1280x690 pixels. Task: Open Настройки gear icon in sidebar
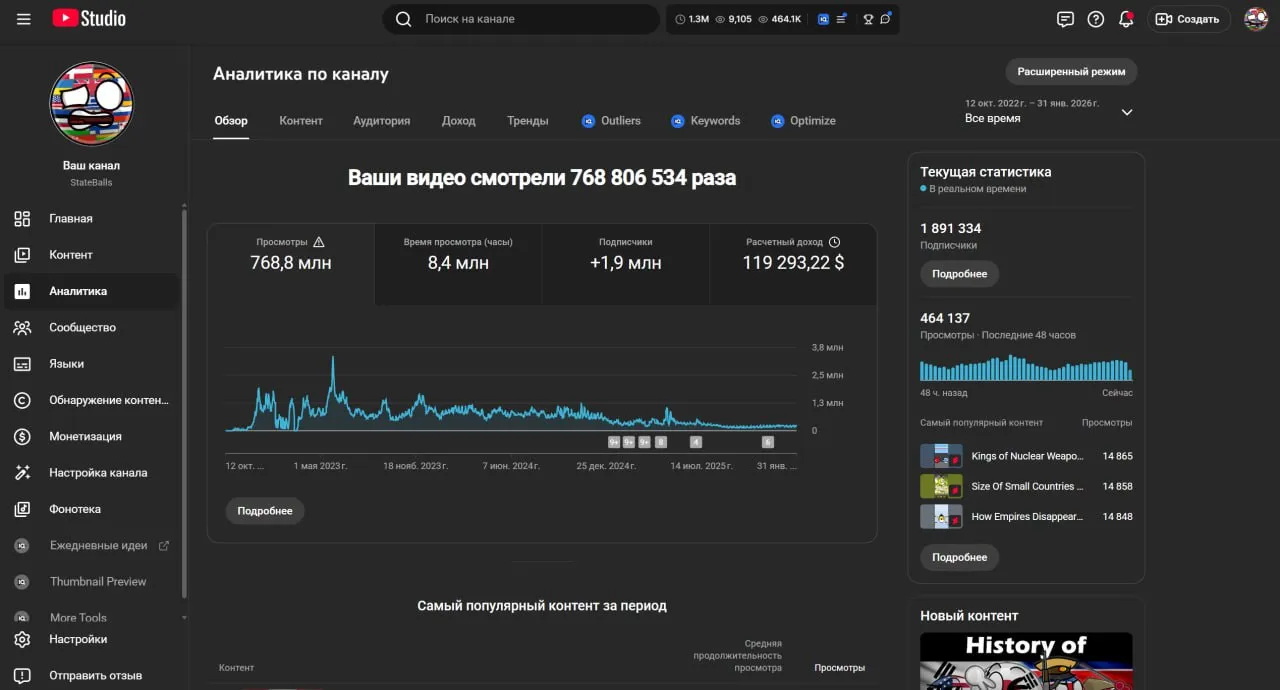tap(22, 639)
